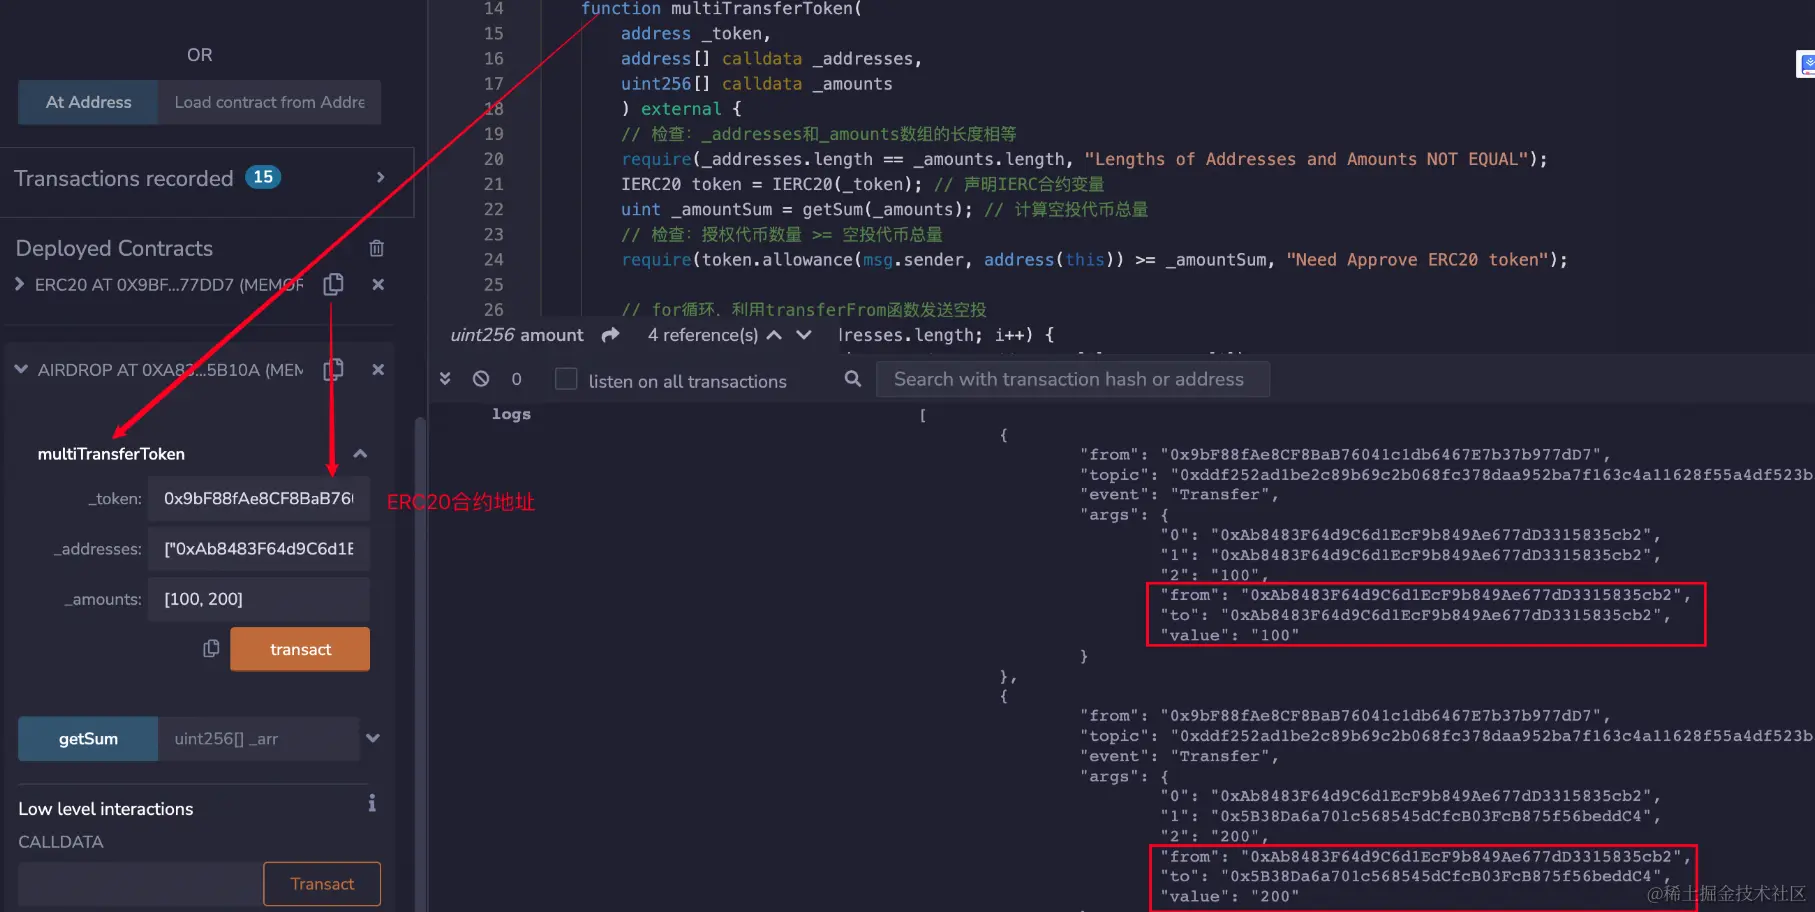The height and width of the screenshot is (912, 1815).
Task: Click the pending transactions counter showing 0
Action: [x=516, y=380]
